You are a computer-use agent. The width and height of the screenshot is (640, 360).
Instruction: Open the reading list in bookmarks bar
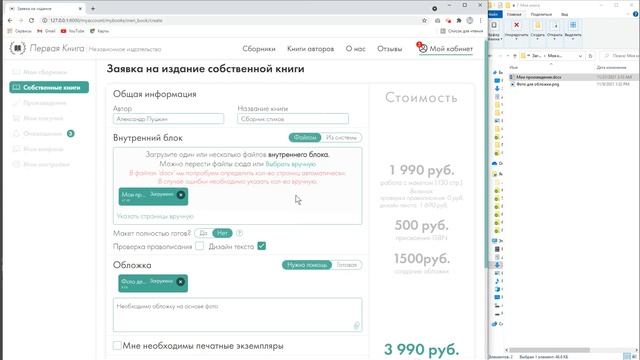coord(462,31)
